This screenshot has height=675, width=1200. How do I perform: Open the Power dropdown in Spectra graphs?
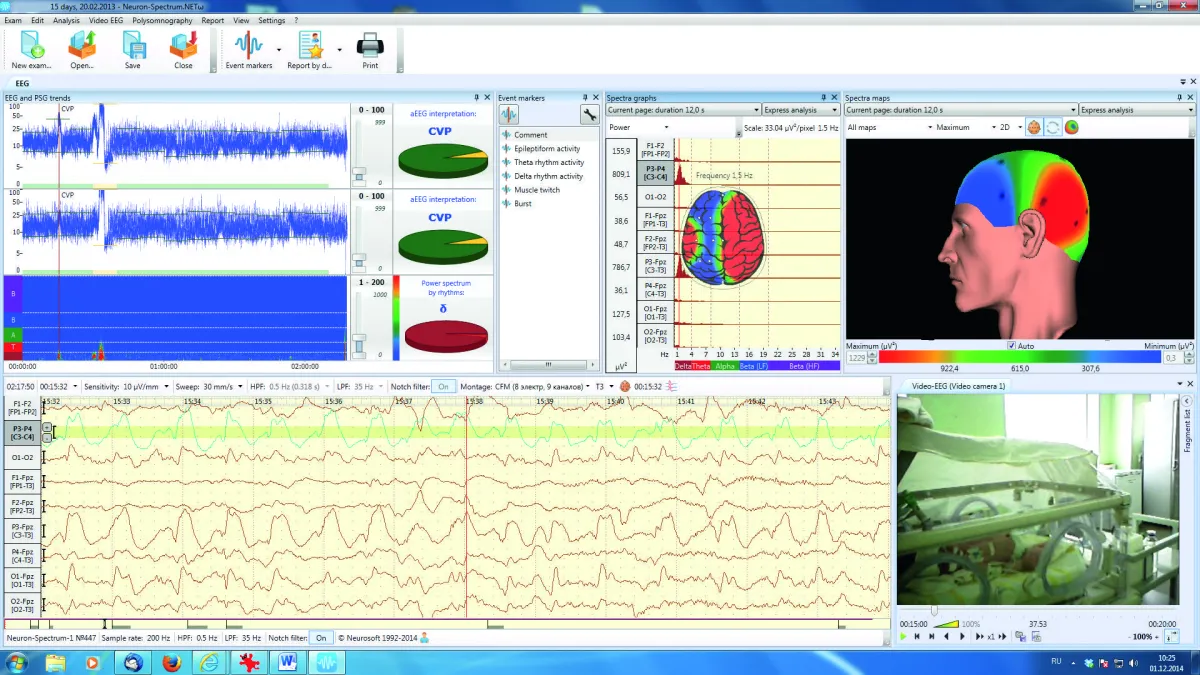639,127
